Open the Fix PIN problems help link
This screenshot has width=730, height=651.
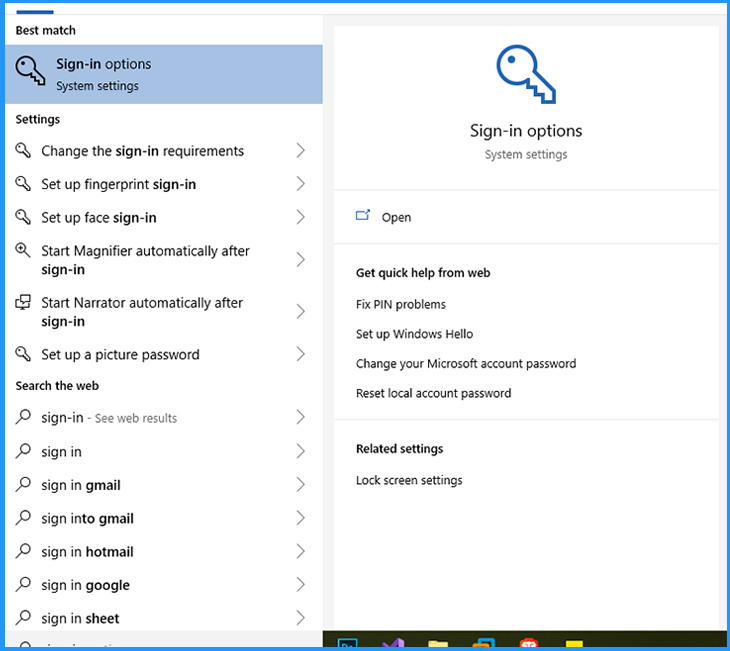pyautogui.click(x=400, y=304)
